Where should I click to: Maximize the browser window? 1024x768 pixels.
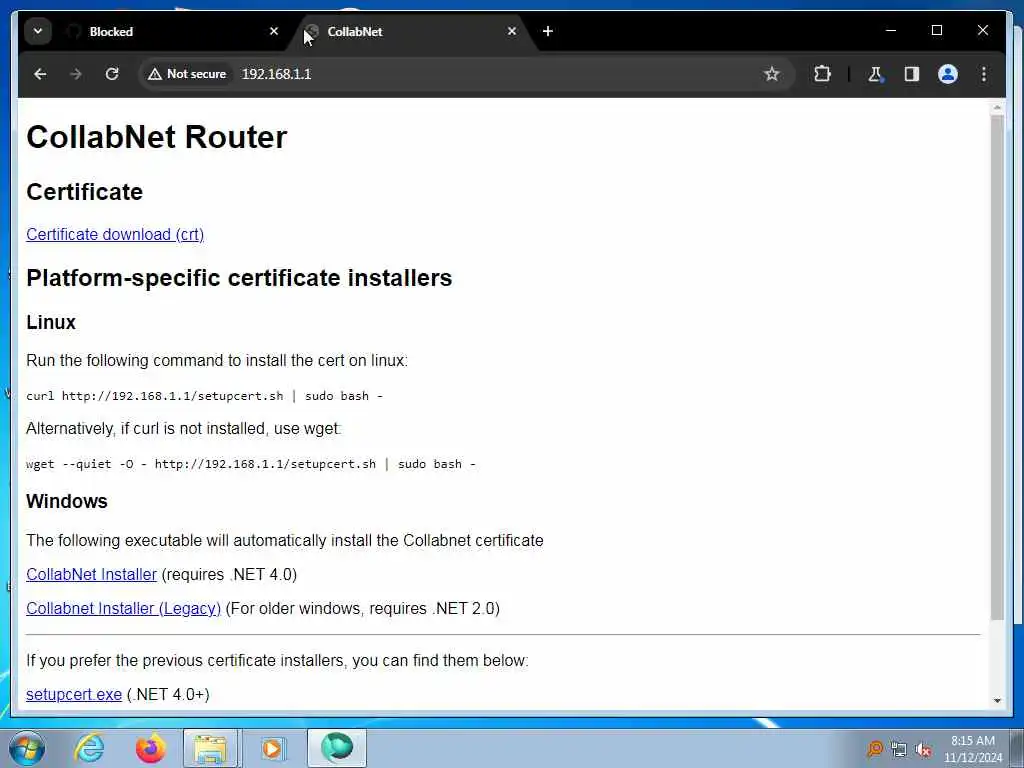pyautogui.click(x=936, y=31)
